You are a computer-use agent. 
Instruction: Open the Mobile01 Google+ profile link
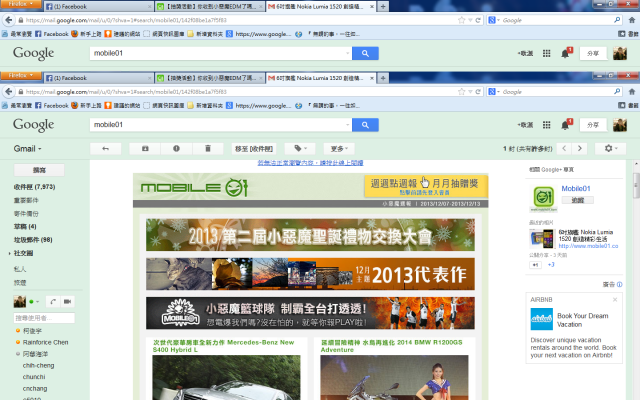(x=576, y=189)
